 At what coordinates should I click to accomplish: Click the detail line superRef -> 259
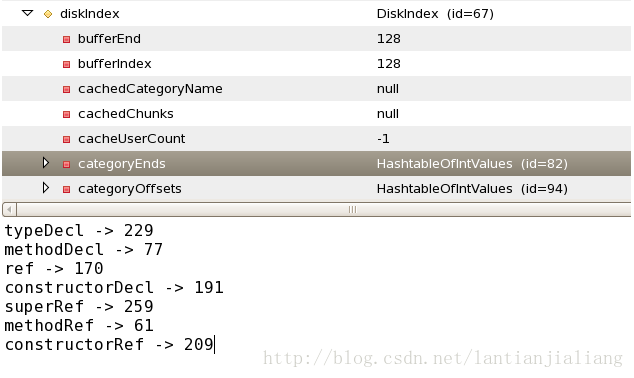click(79, 307)
